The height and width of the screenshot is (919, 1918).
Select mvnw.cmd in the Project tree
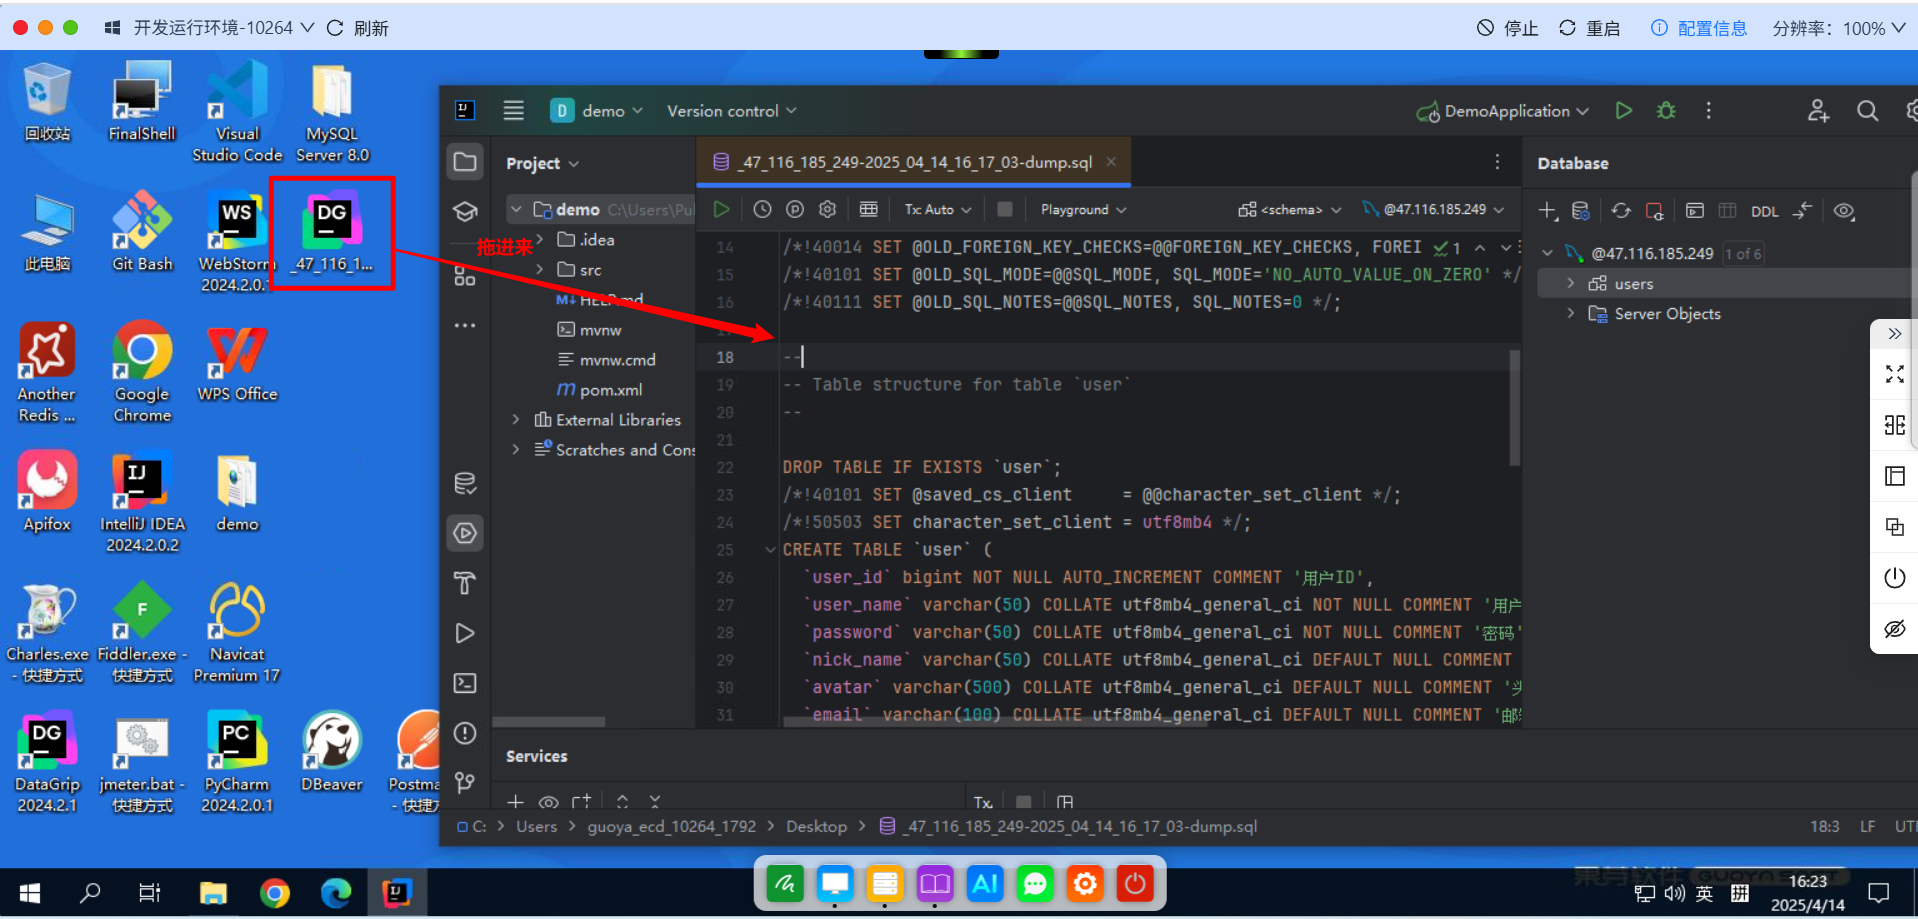click(606, 360)
